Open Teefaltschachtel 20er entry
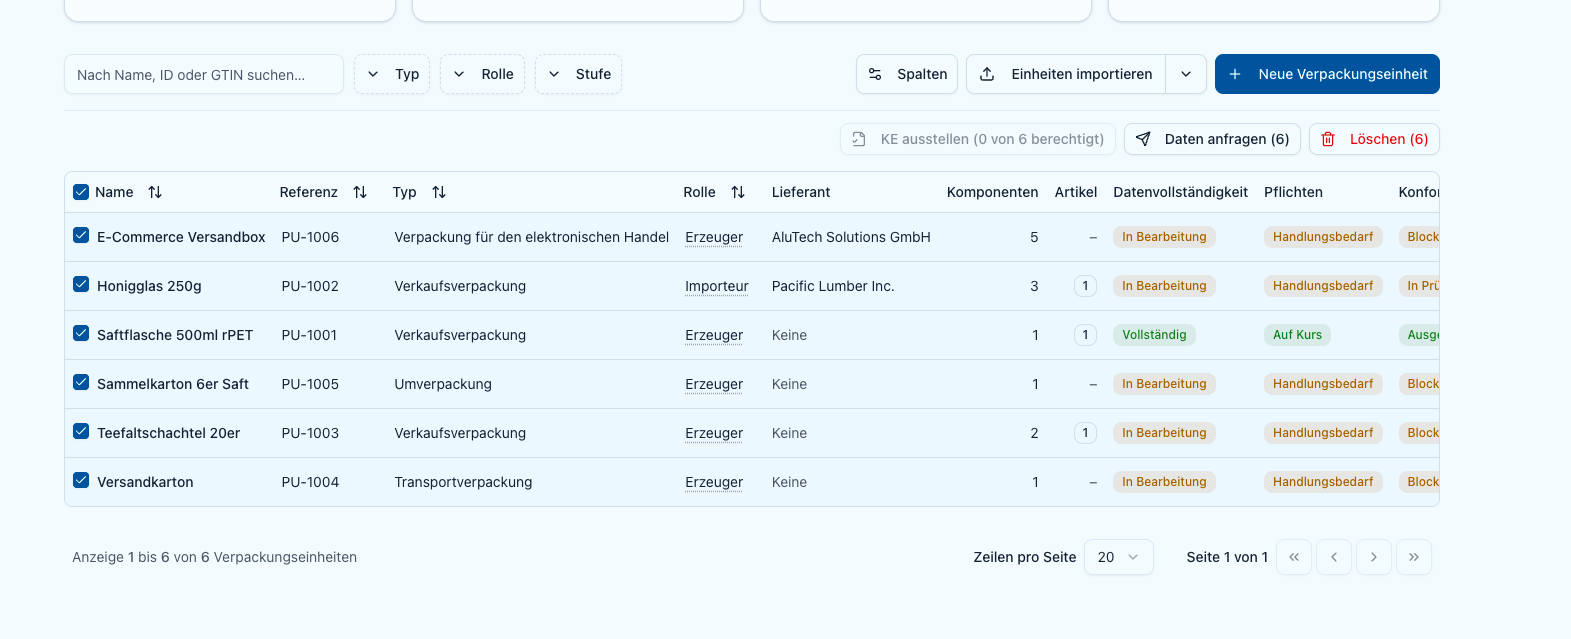The width and height of the screenshot is (1571, 639). coord(169,433)
